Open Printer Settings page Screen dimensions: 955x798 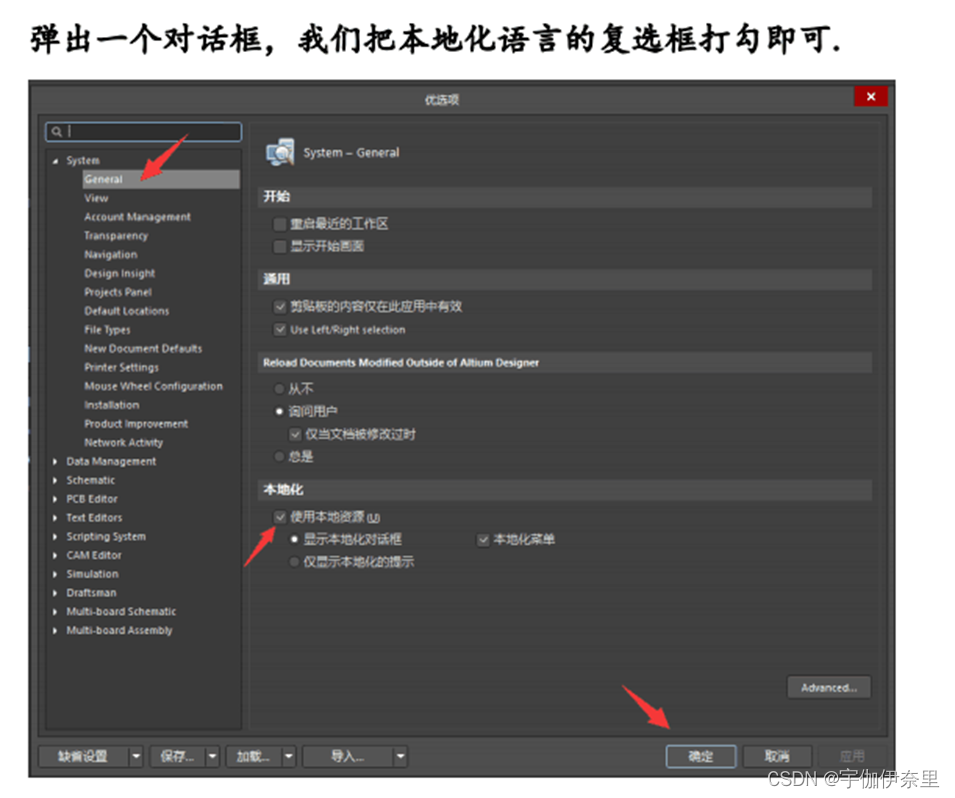click(122, 367)
